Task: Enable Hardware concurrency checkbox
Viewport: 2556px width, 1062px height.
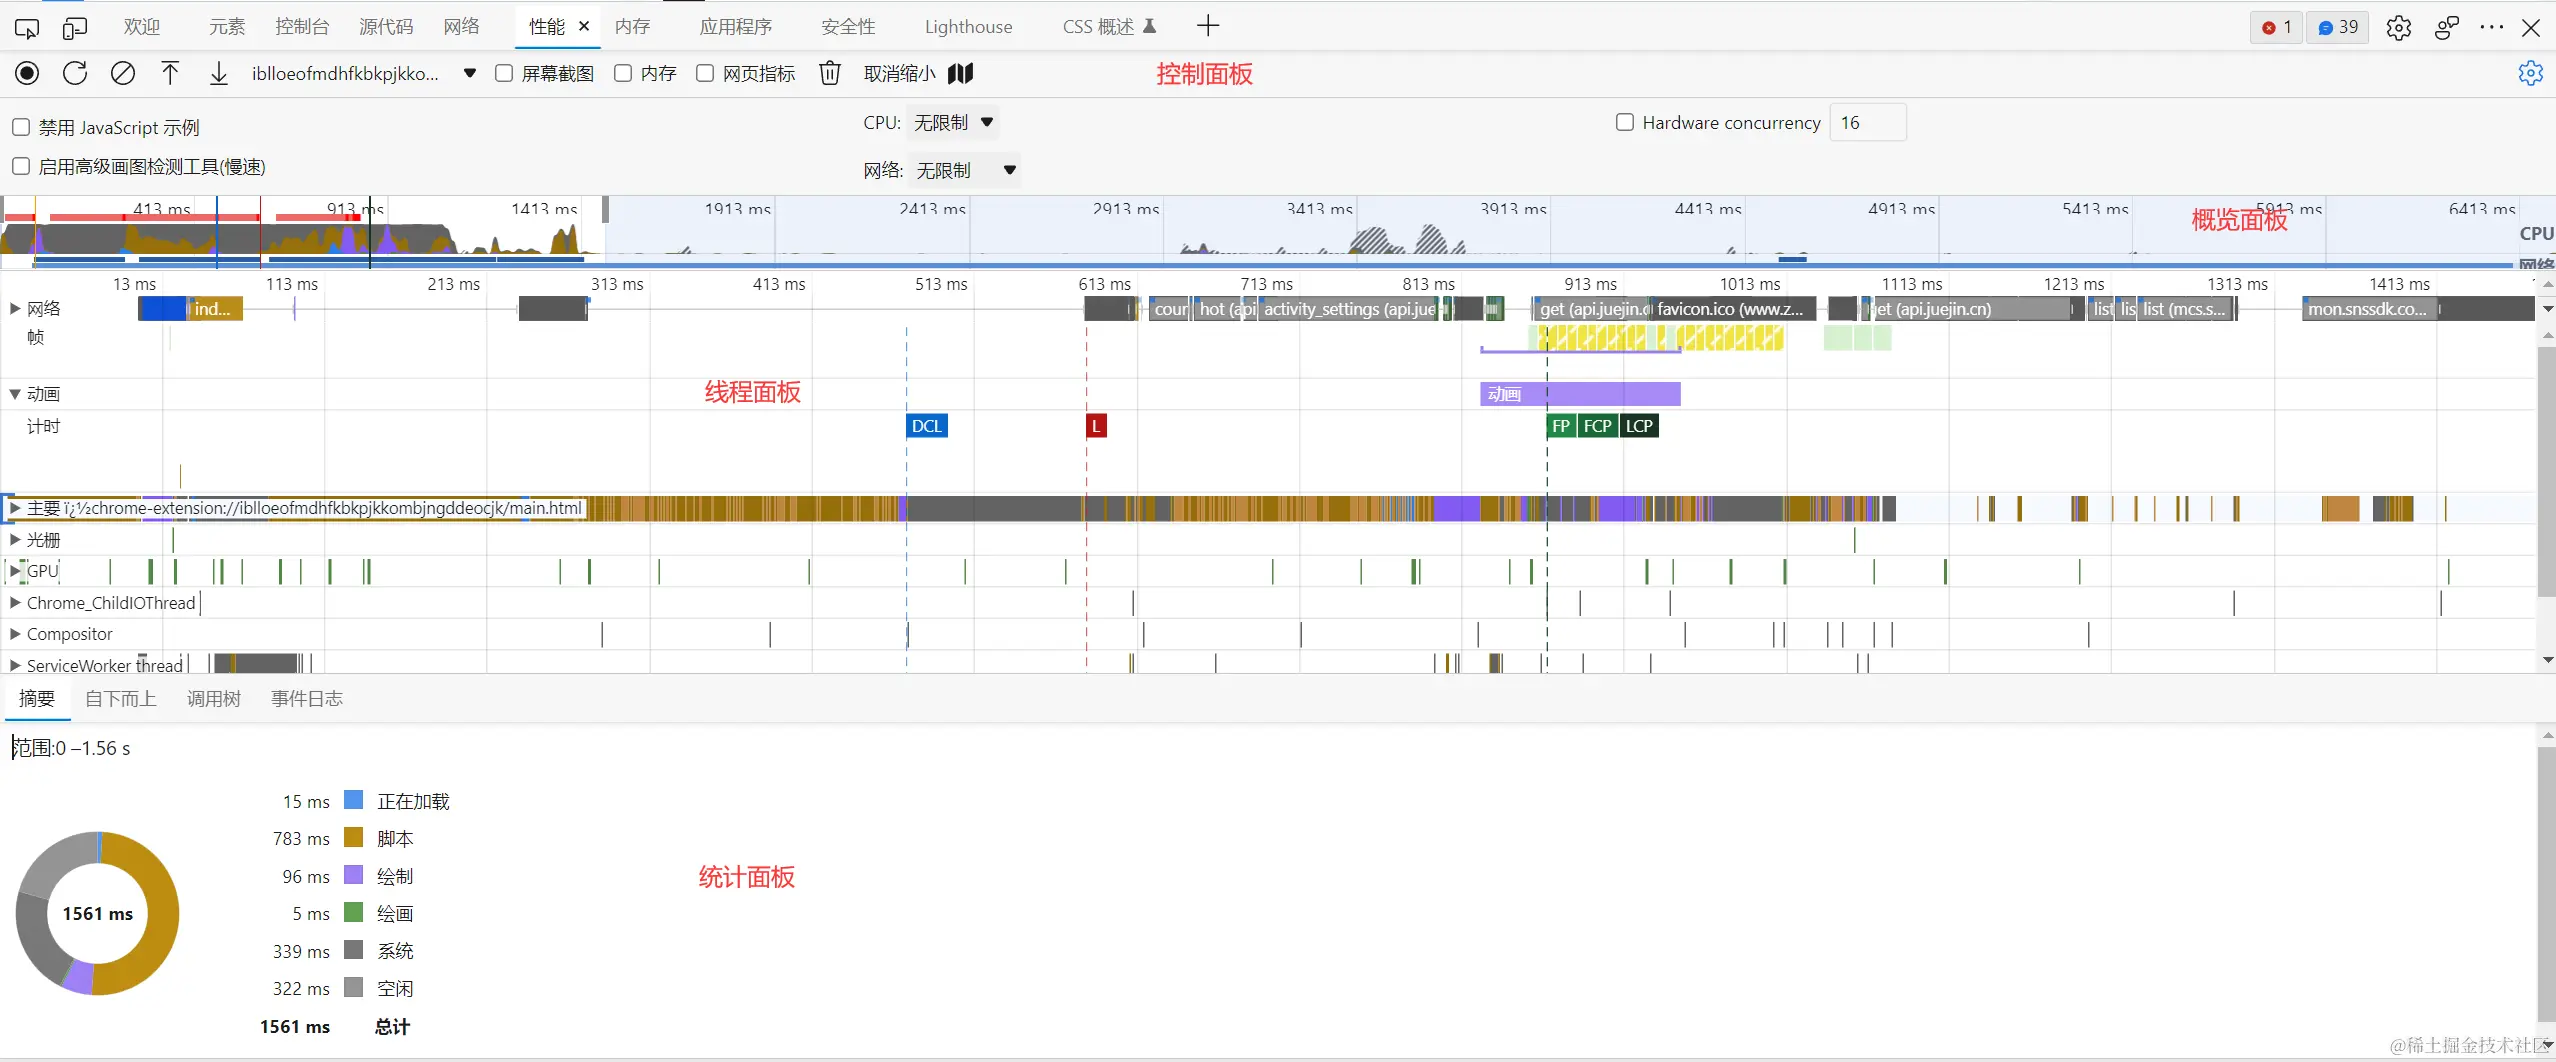Action: point(1625,122)
